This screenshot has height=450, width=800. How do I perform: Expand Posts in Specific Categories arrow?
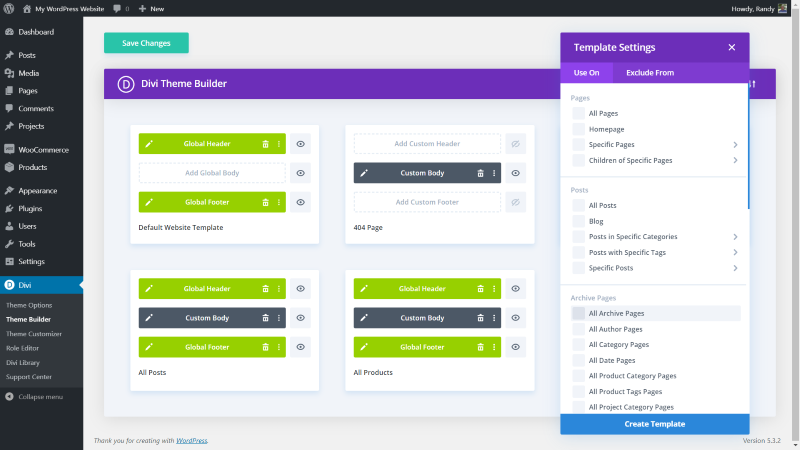point(735,237)
